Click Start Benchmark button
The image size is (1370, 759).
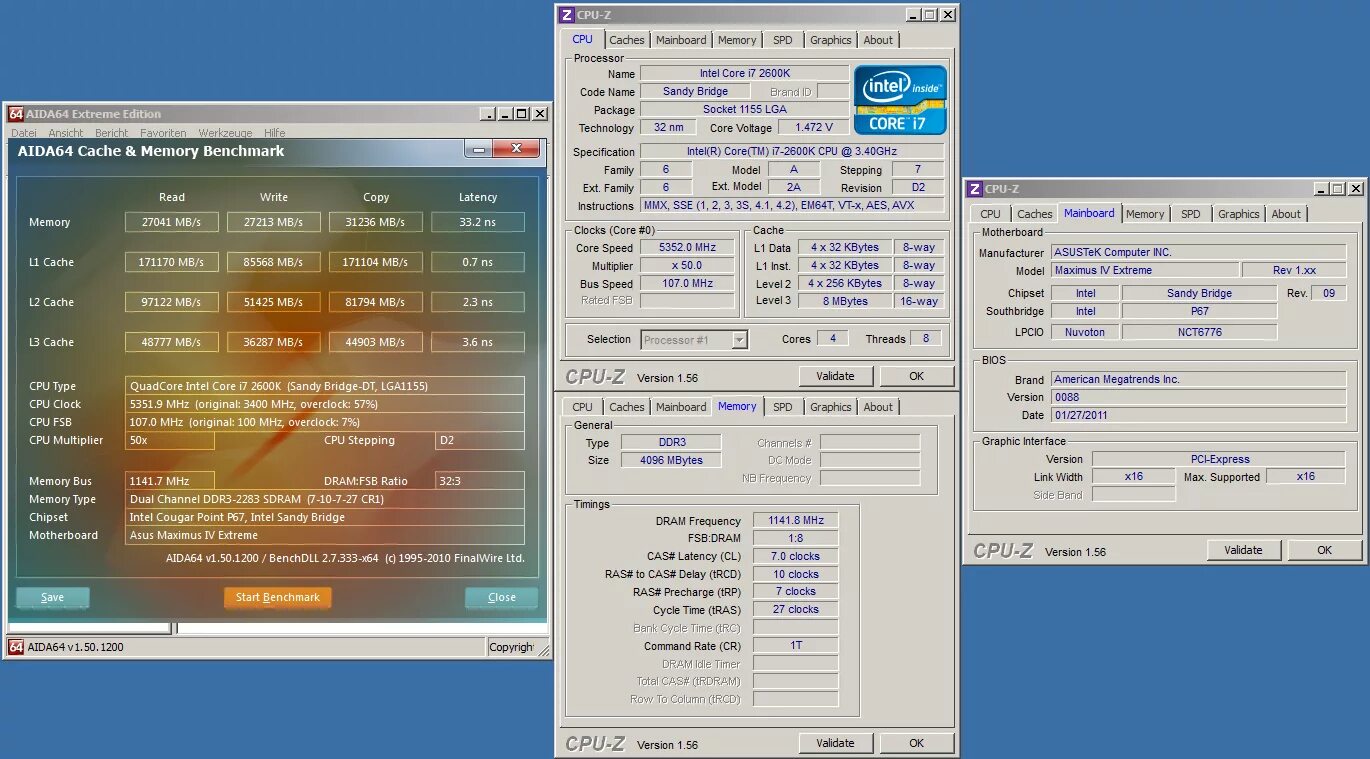(x=278, y=598)
